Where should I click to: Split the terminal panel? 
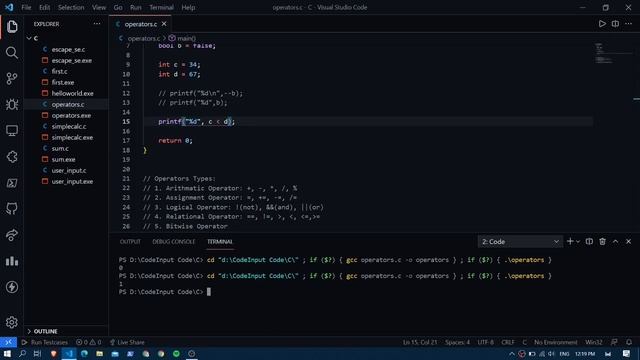click(x=589, y=242)
